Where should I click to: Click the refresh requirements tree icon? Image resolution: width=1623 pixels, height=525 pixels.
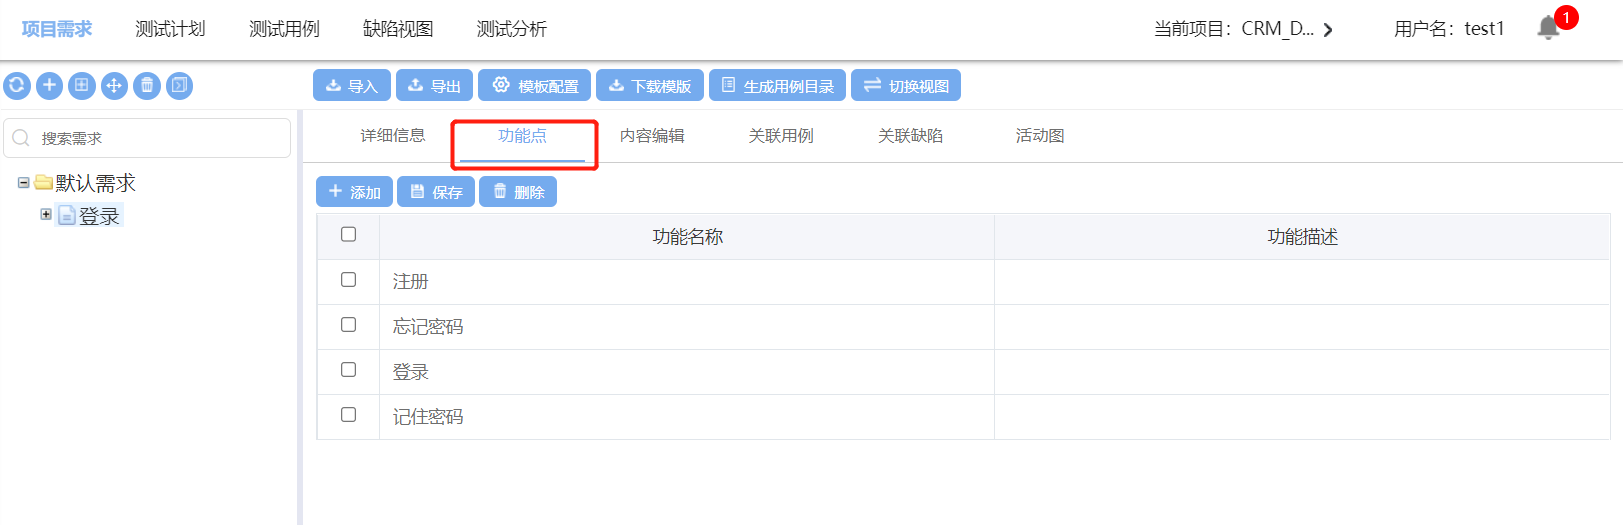coord(16,85)
